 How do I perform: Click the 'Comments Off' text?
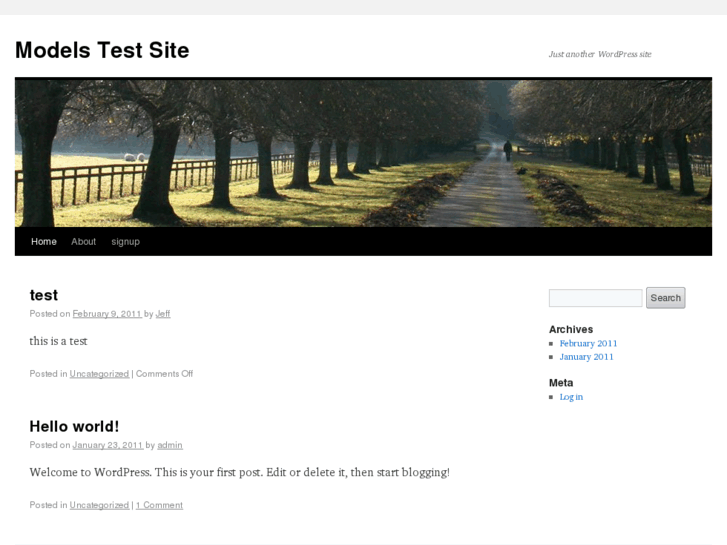(x=164, y=374)
